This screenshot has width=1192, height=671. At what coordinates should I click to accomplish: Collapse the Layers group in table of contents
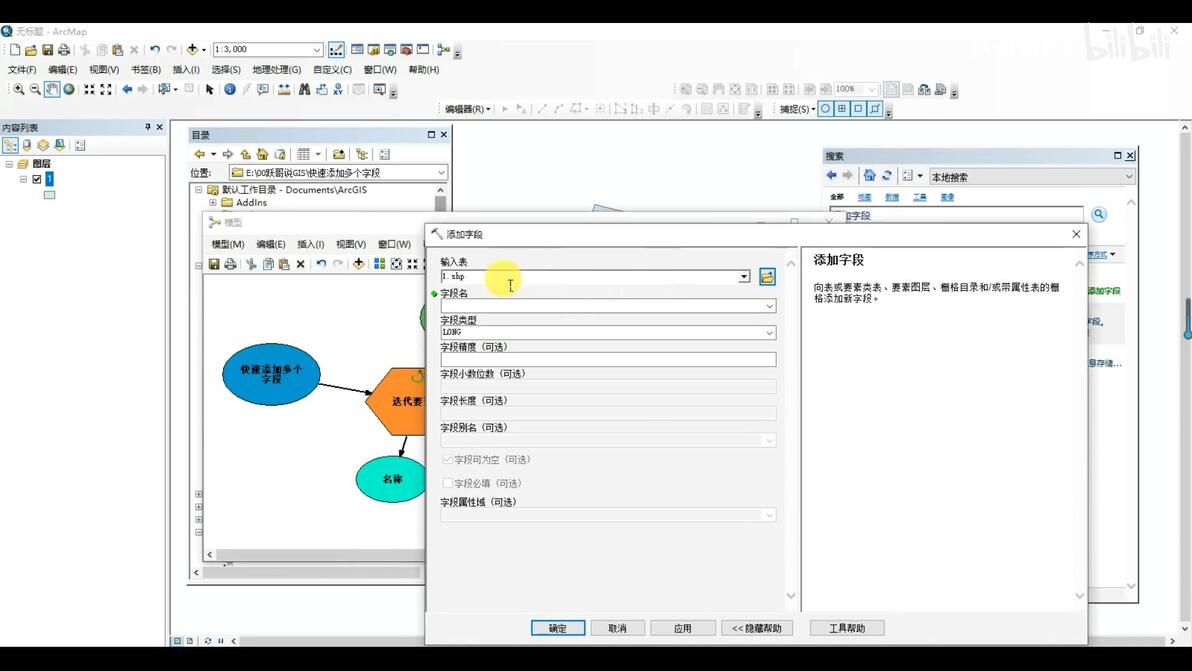(9, 164)
